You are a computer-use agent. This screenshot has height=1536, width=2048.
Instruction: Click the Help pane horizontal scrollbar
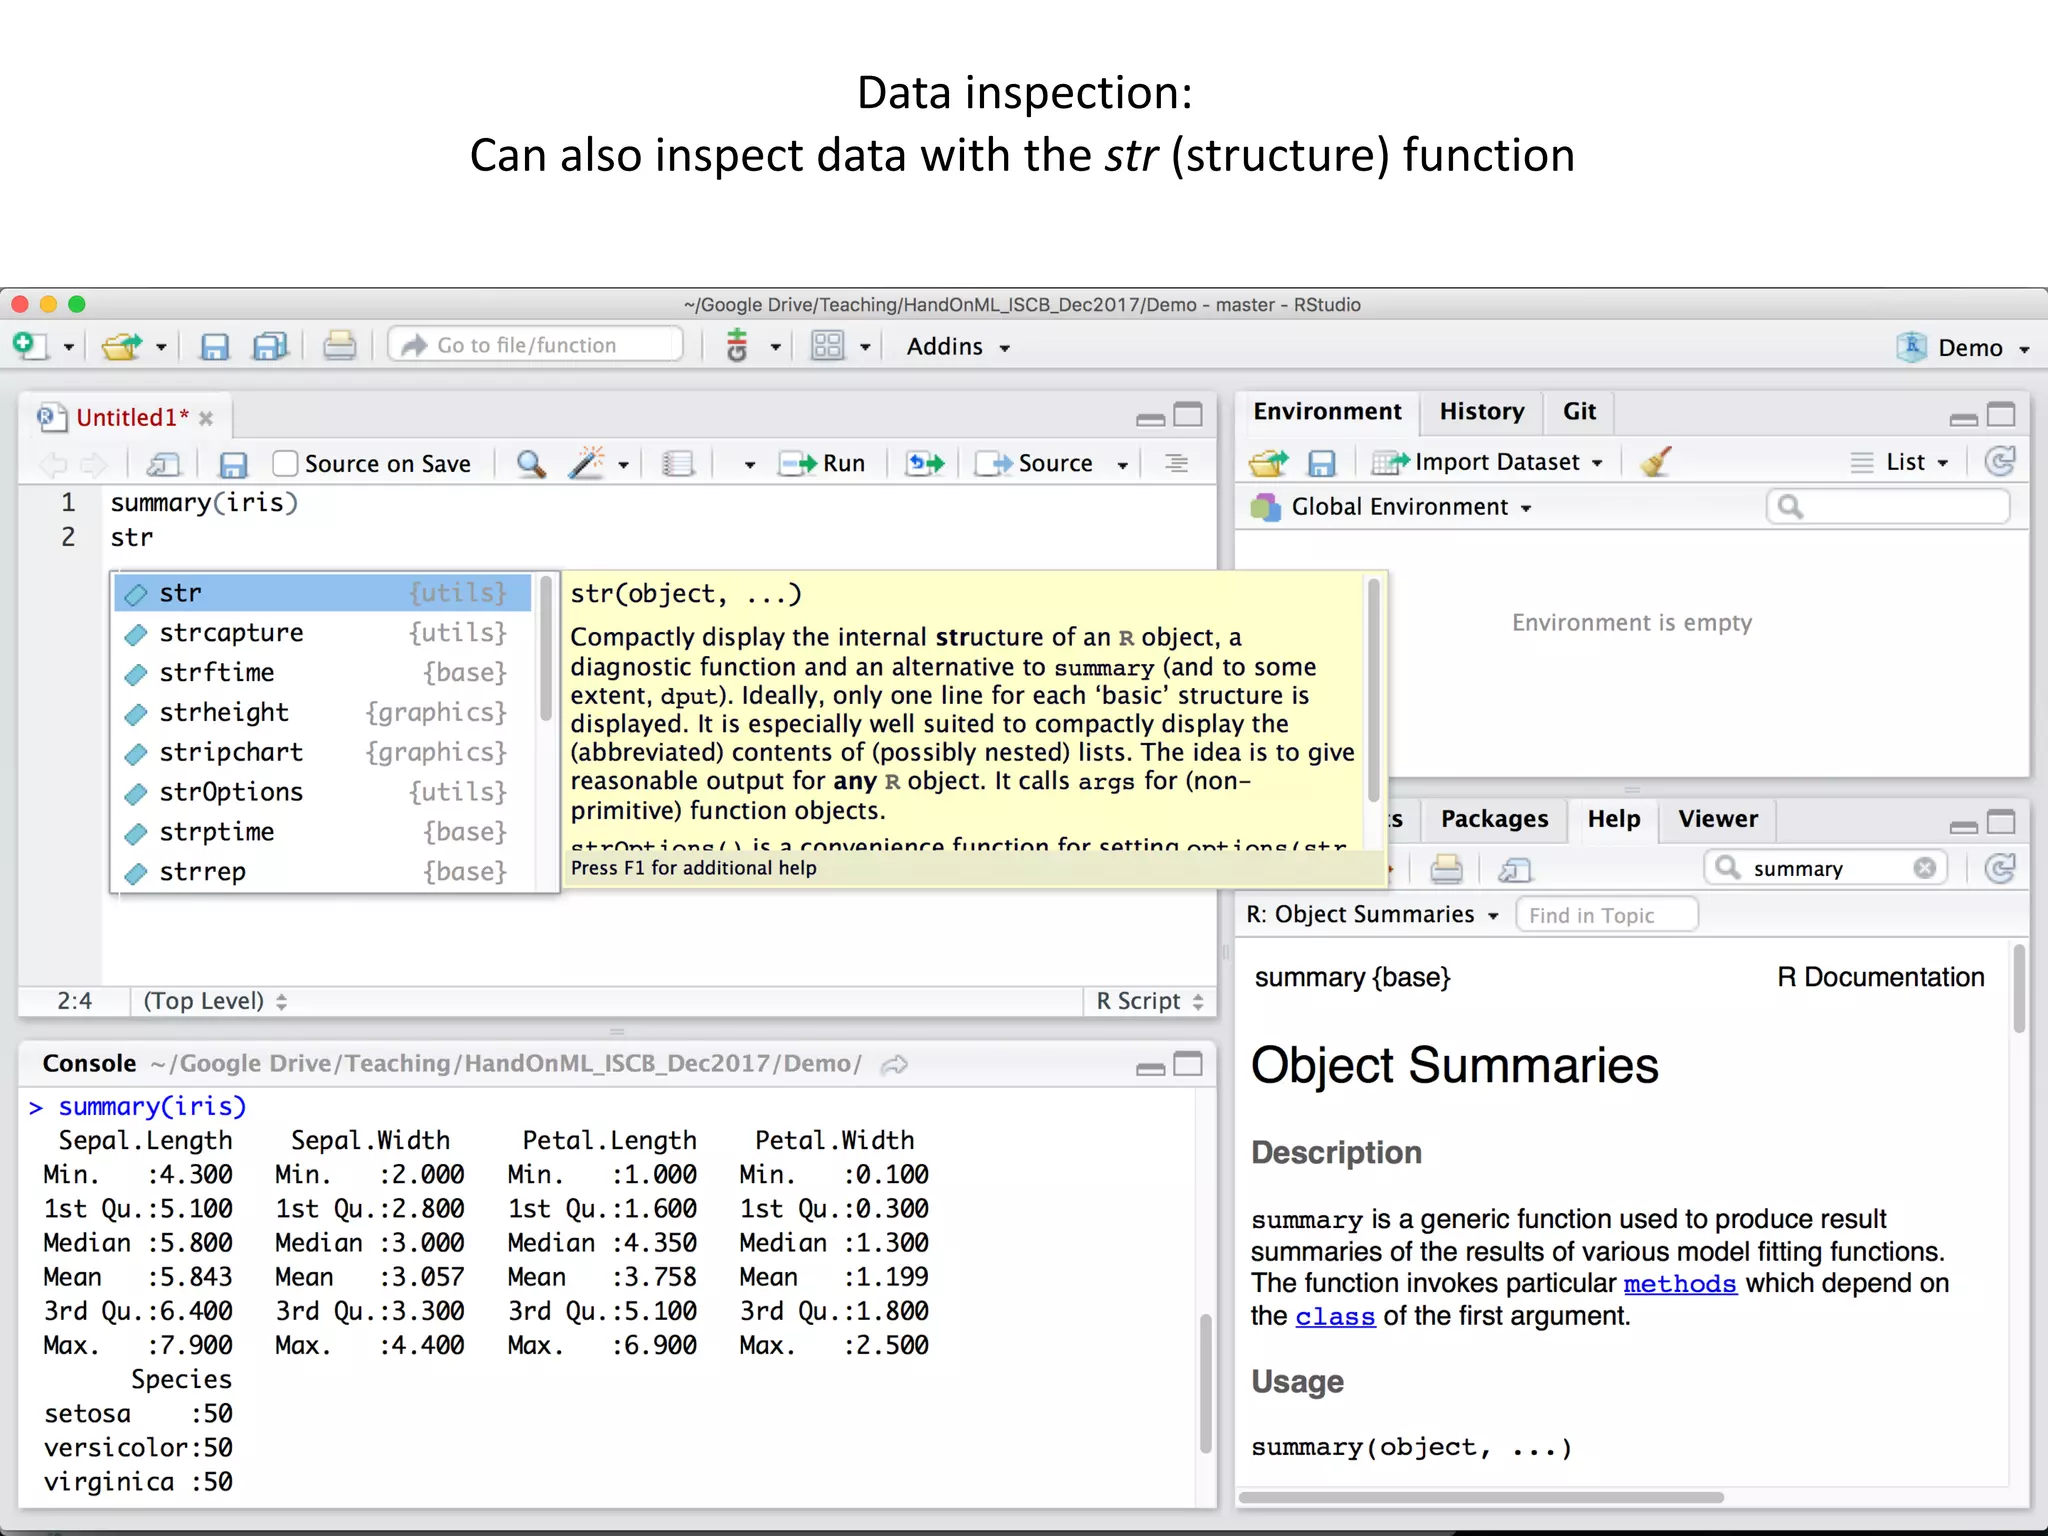click(x=1481, y=1497)
